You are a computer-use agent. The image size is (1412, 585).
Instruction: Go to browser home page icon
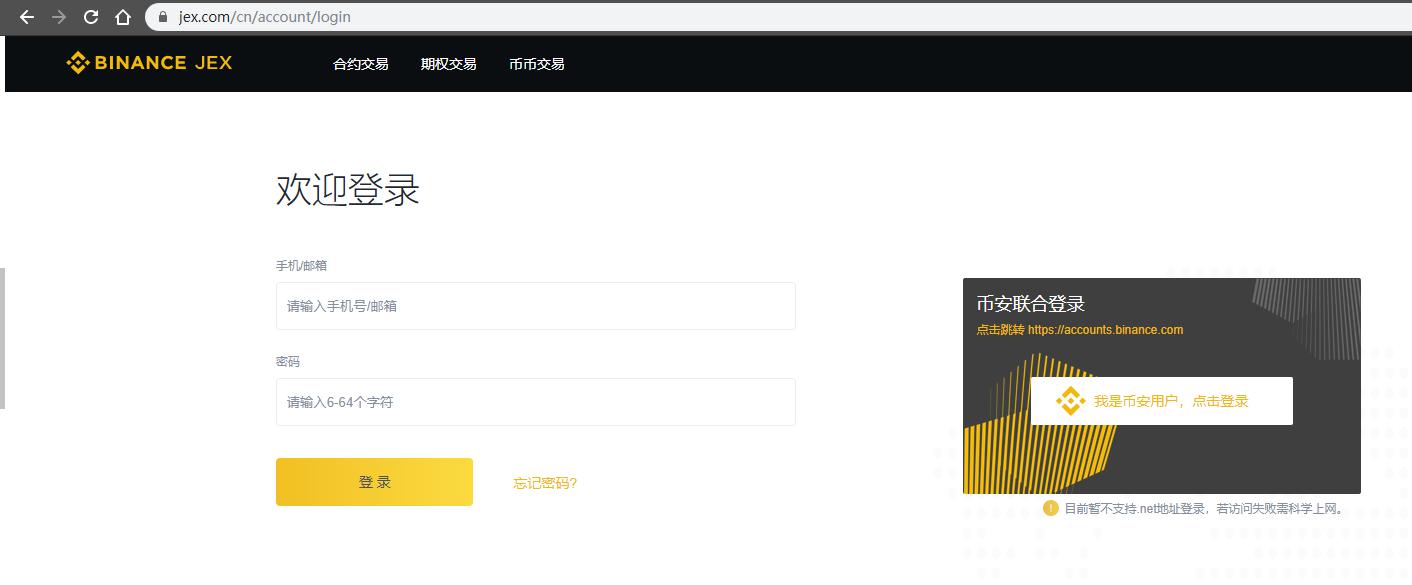[x=123, y=17]
